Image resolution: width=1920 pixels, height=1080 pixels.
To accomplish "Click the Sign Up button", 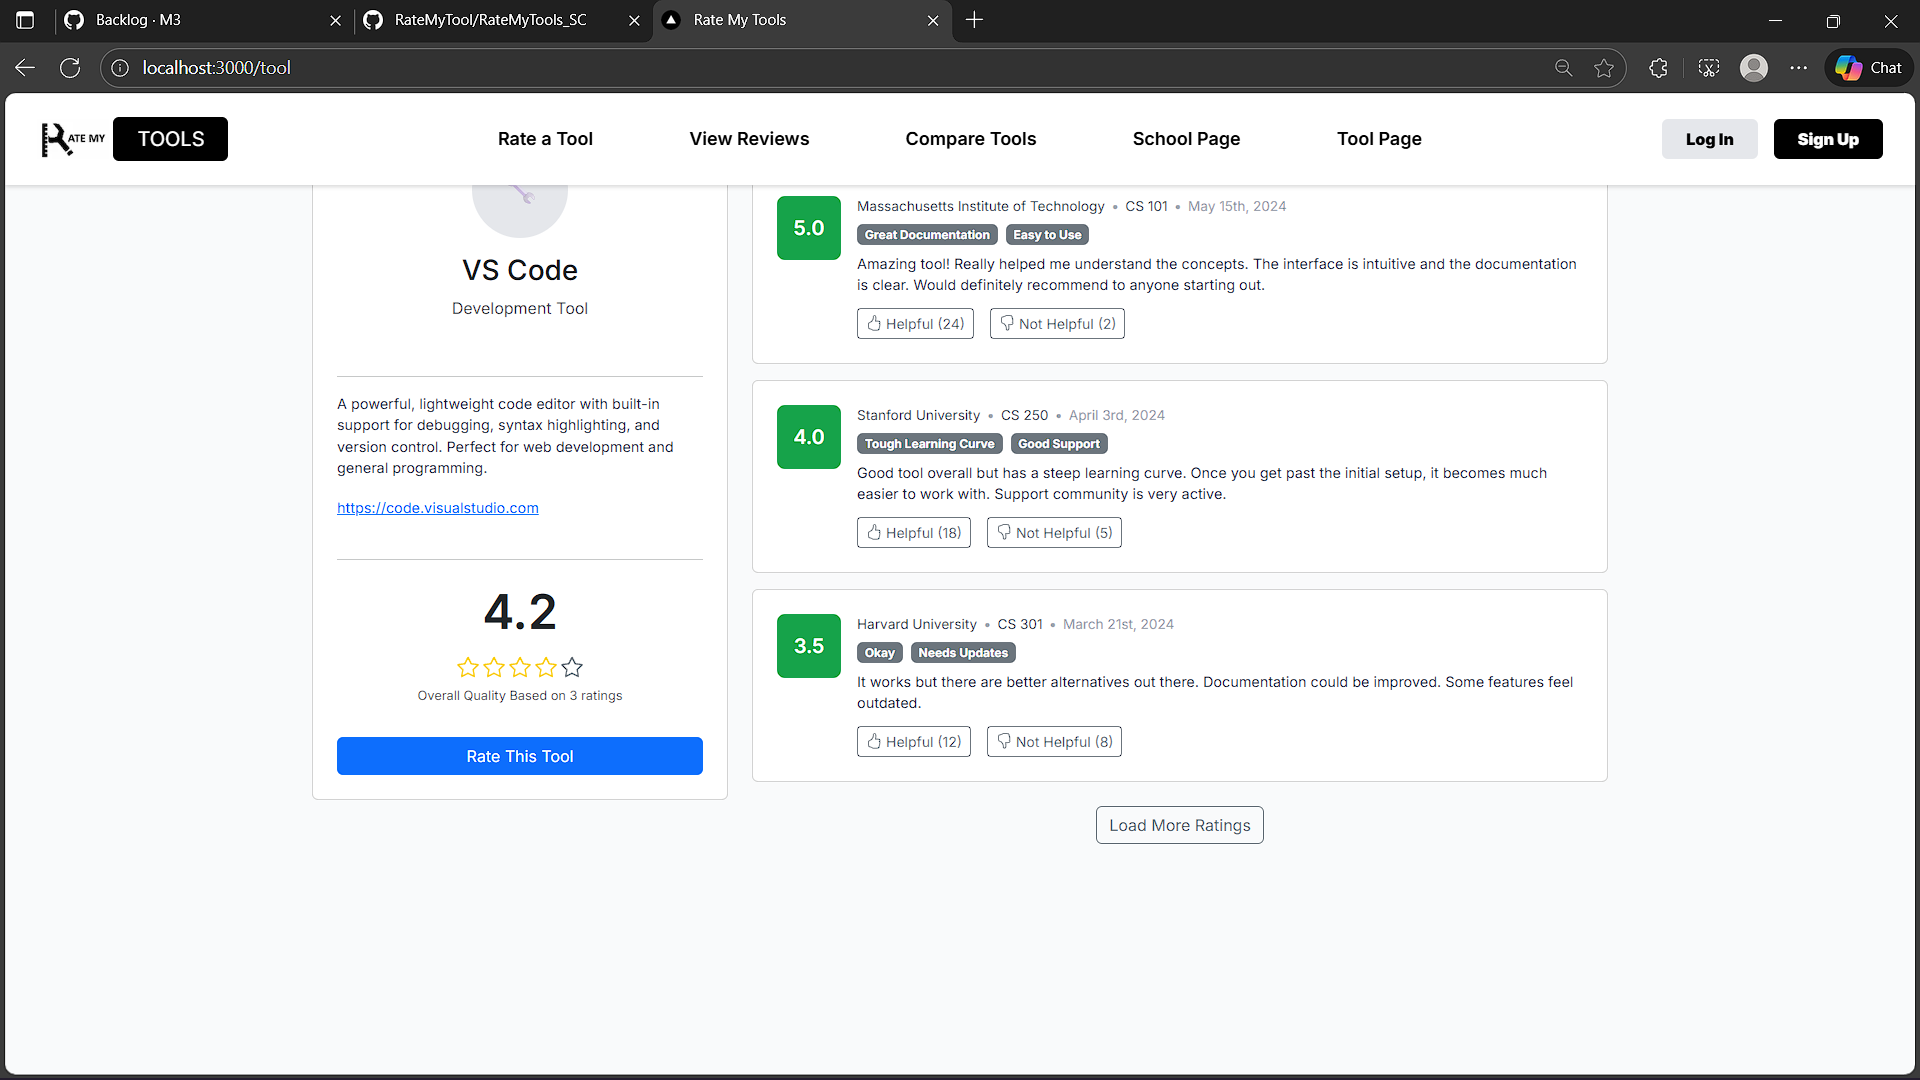I will click(x=1827, y=139).
